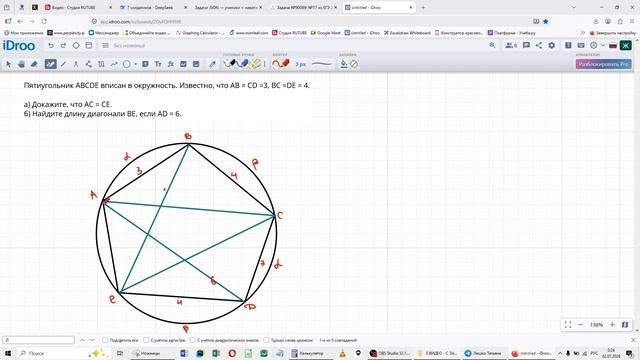Select the active freehand pen tool
The height and width of the screenshot is (360, 640).
point(50,64)
